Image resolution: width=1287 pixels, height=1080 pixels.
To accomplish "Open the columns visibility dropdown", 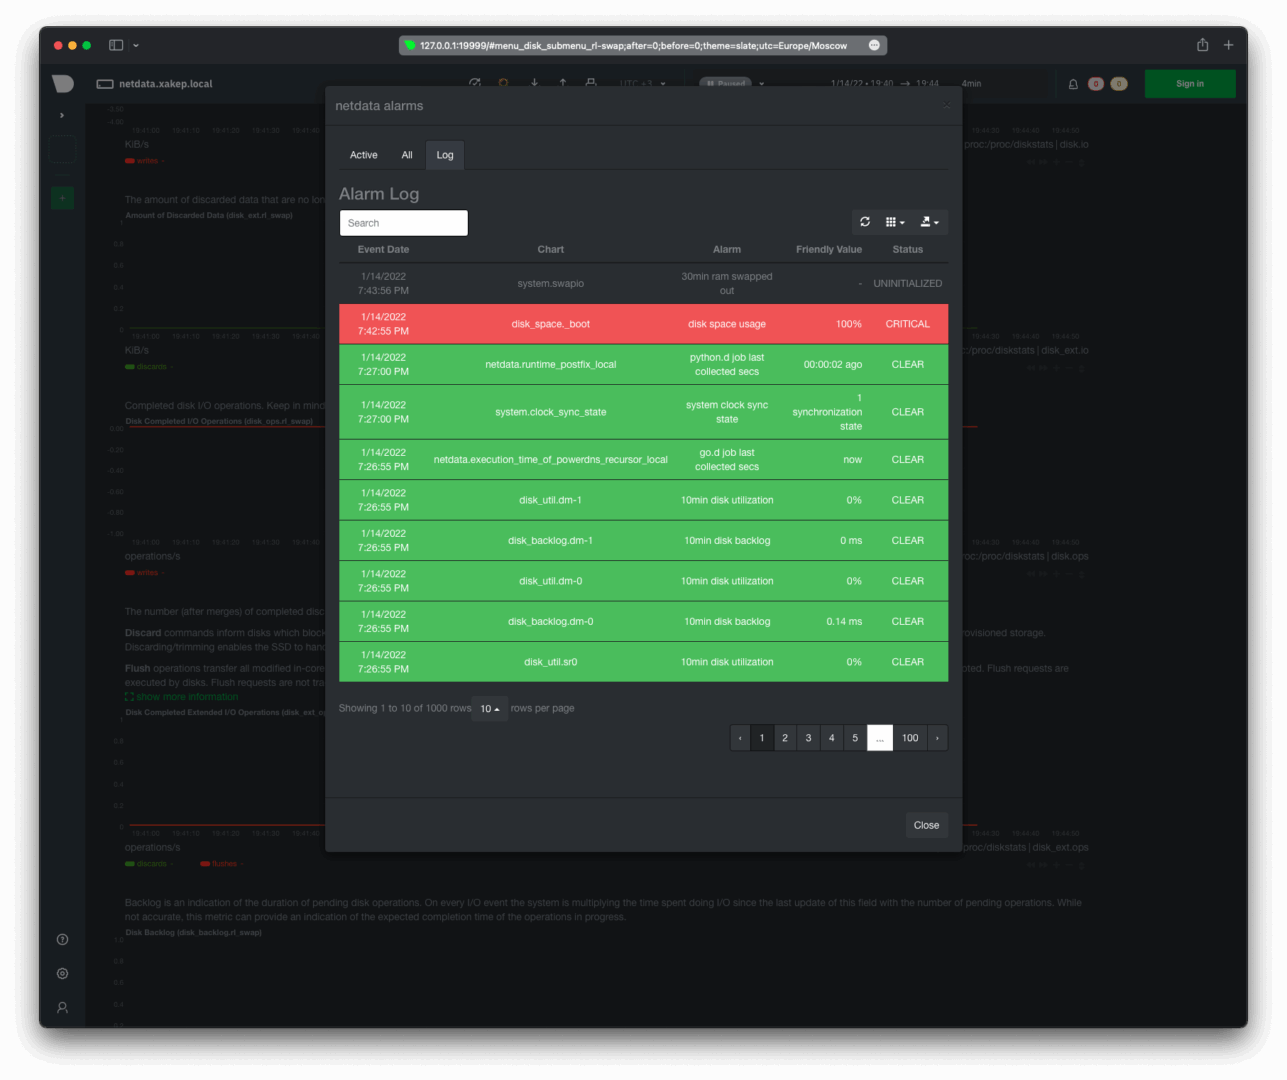I will [x=895, y=222].
